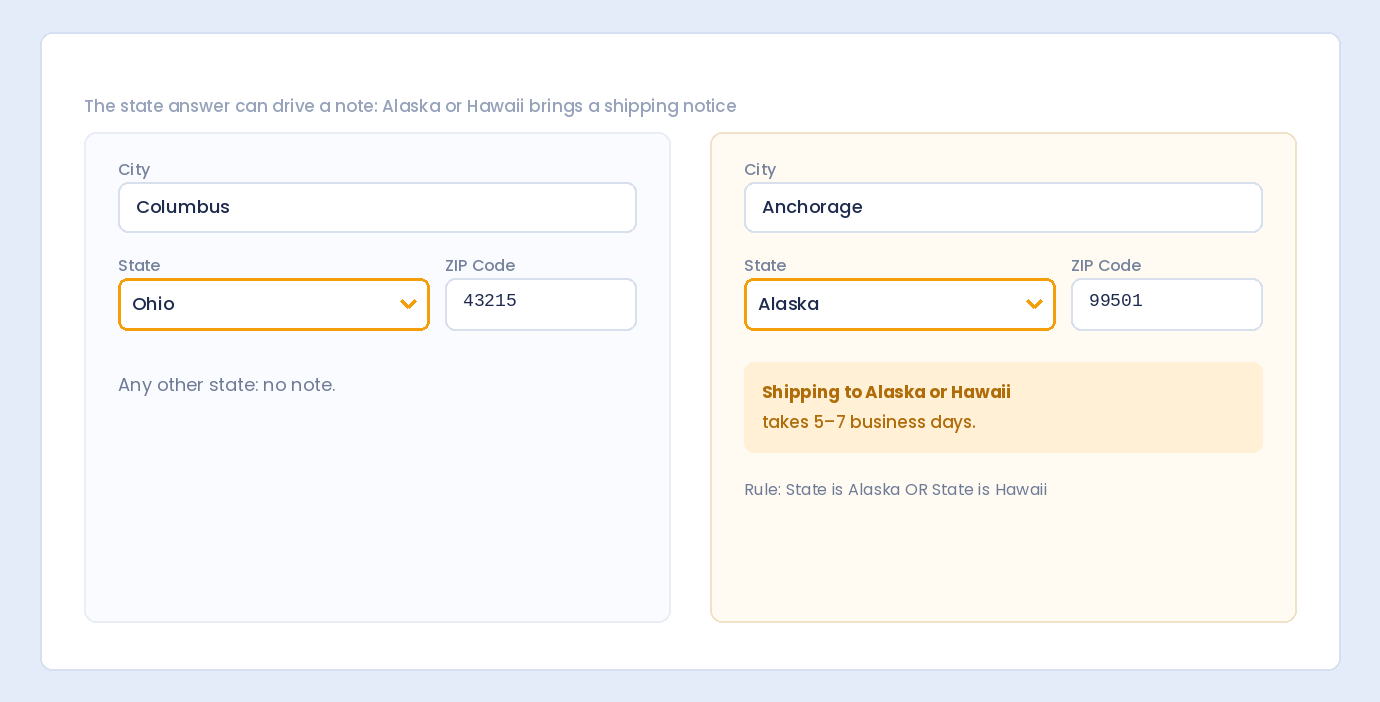Click the 'Any other state: no note.' text

click(x=227, y=385)
